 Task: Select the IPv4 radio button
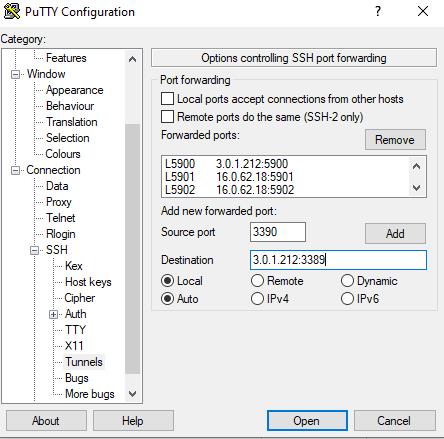257,298
